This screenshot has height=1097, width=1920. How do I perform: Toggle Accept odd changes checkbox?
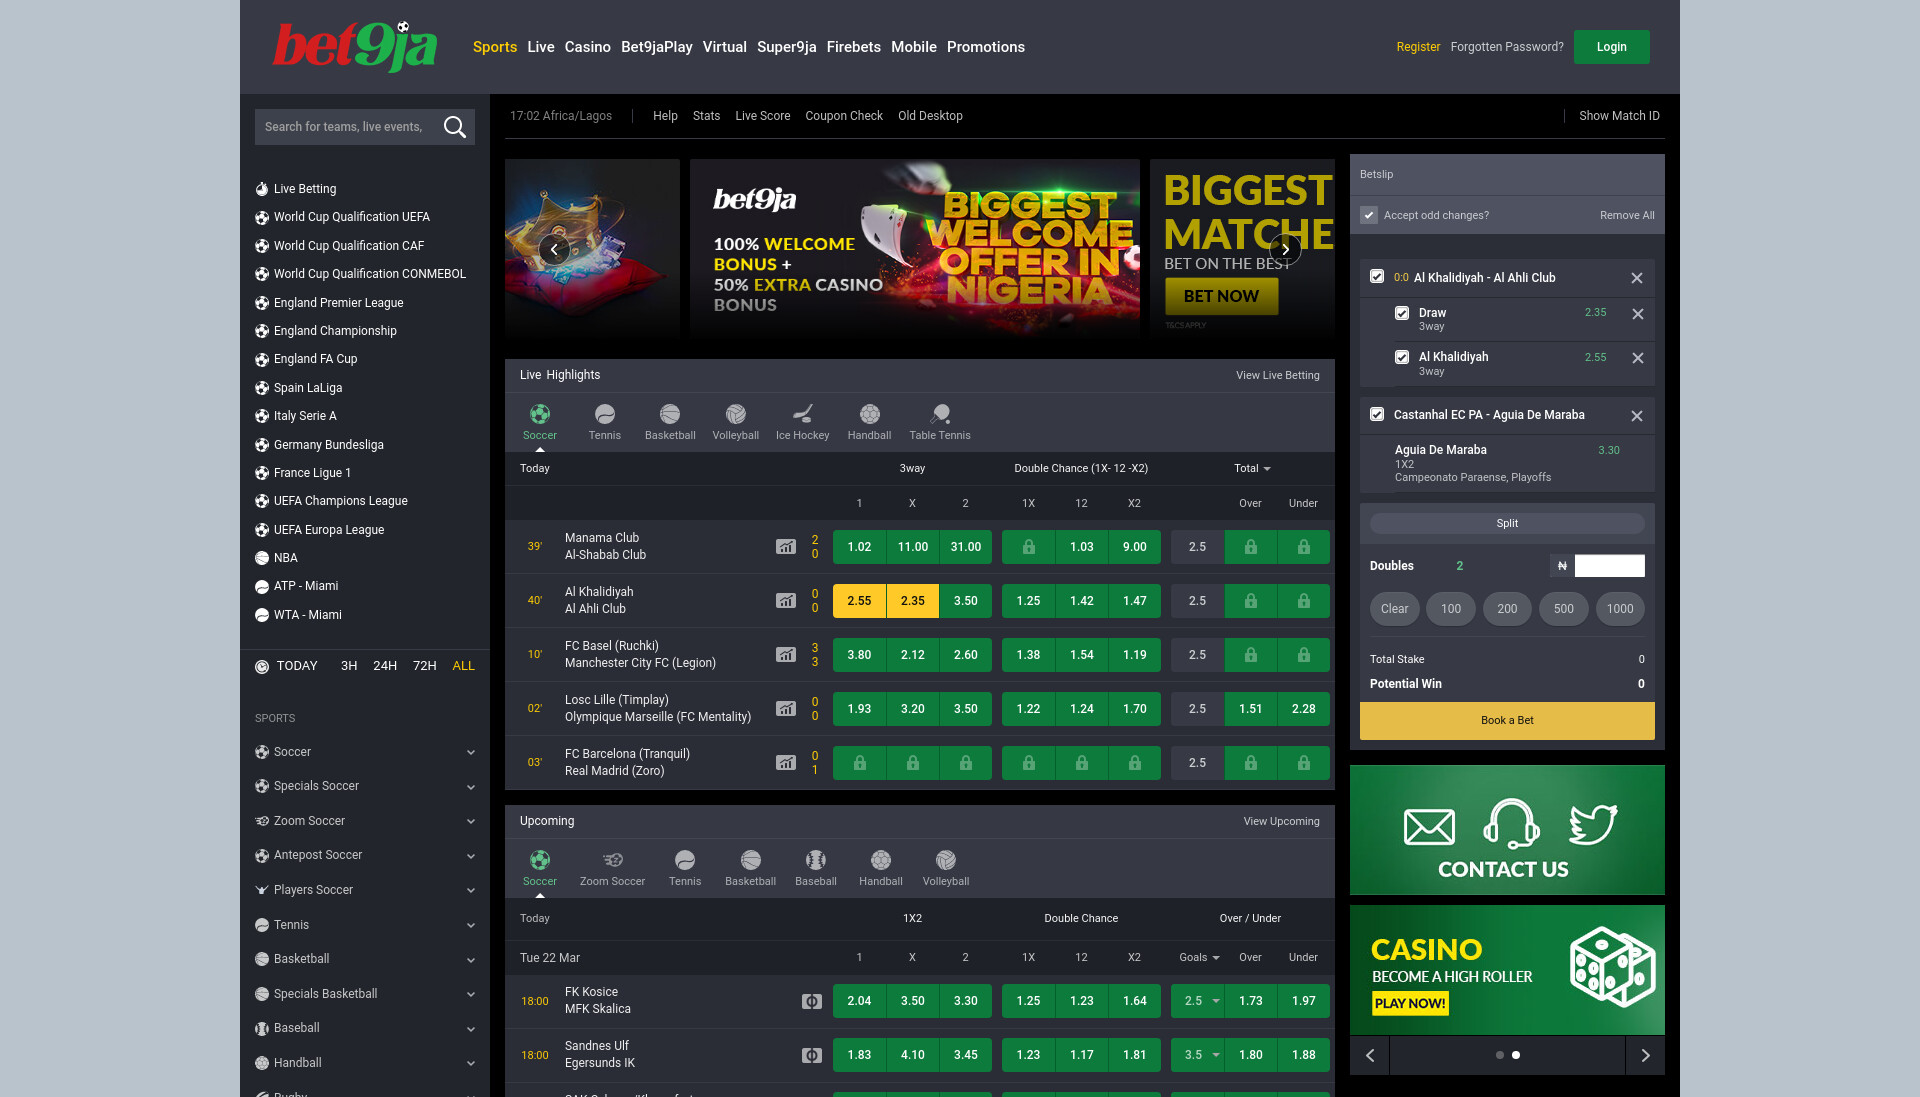click(x=1369, y=215)
